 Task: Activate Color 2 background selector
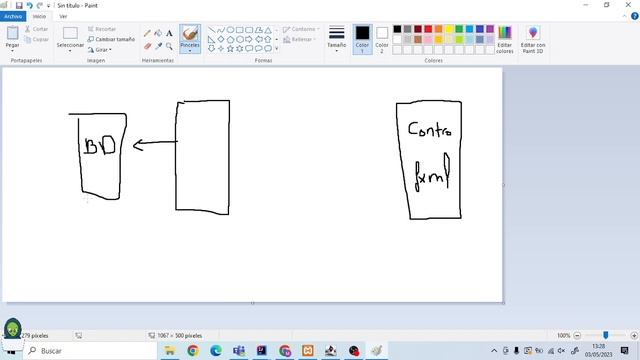[x=382, y=39]
